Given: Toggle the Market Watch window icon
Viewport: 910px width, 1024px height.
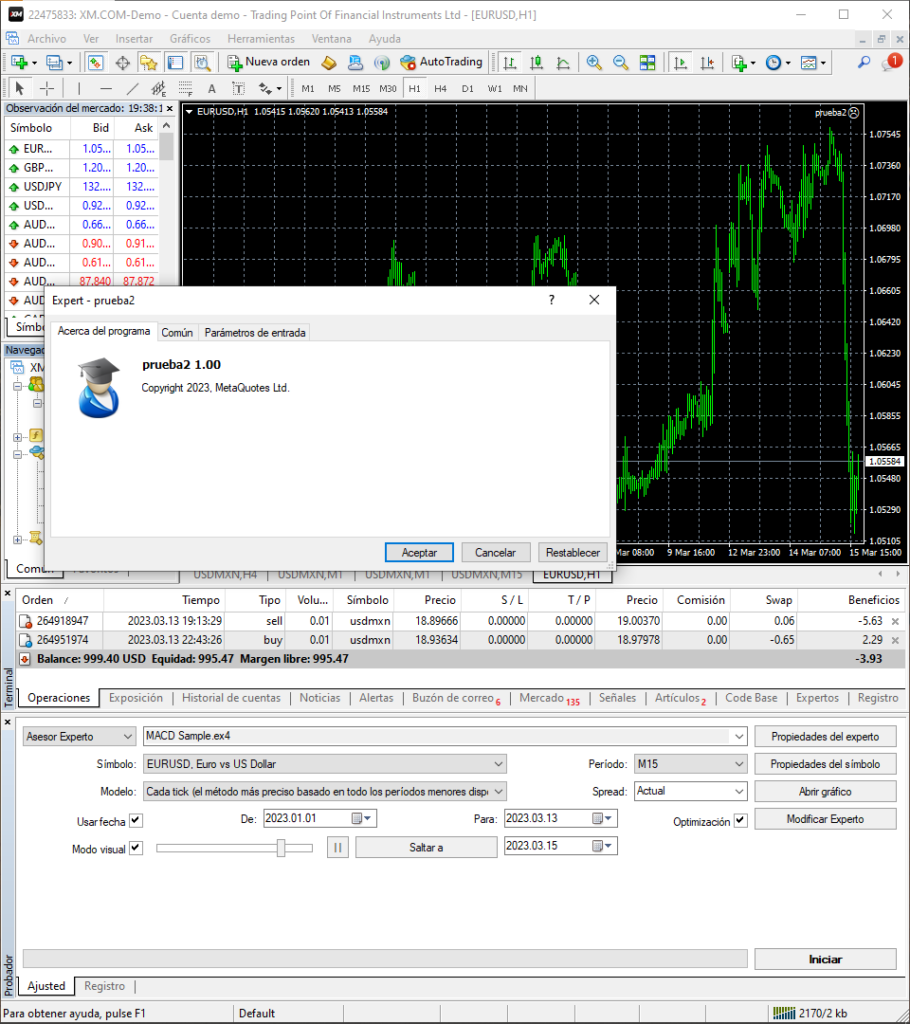Looking at the screenshot, I should pos(95,63).
